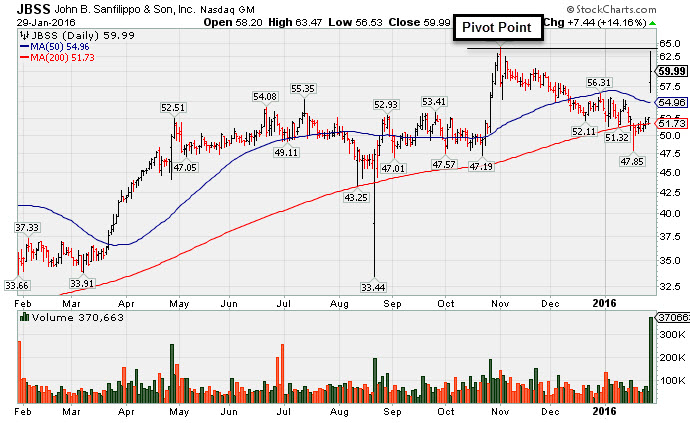Screen dimensions: 690x423
Task: Click the 2016 label under the price chart
Action: [605, 303]
